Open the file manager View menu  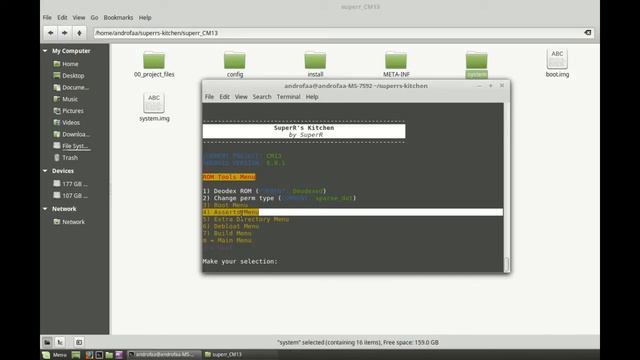[79, 18]
